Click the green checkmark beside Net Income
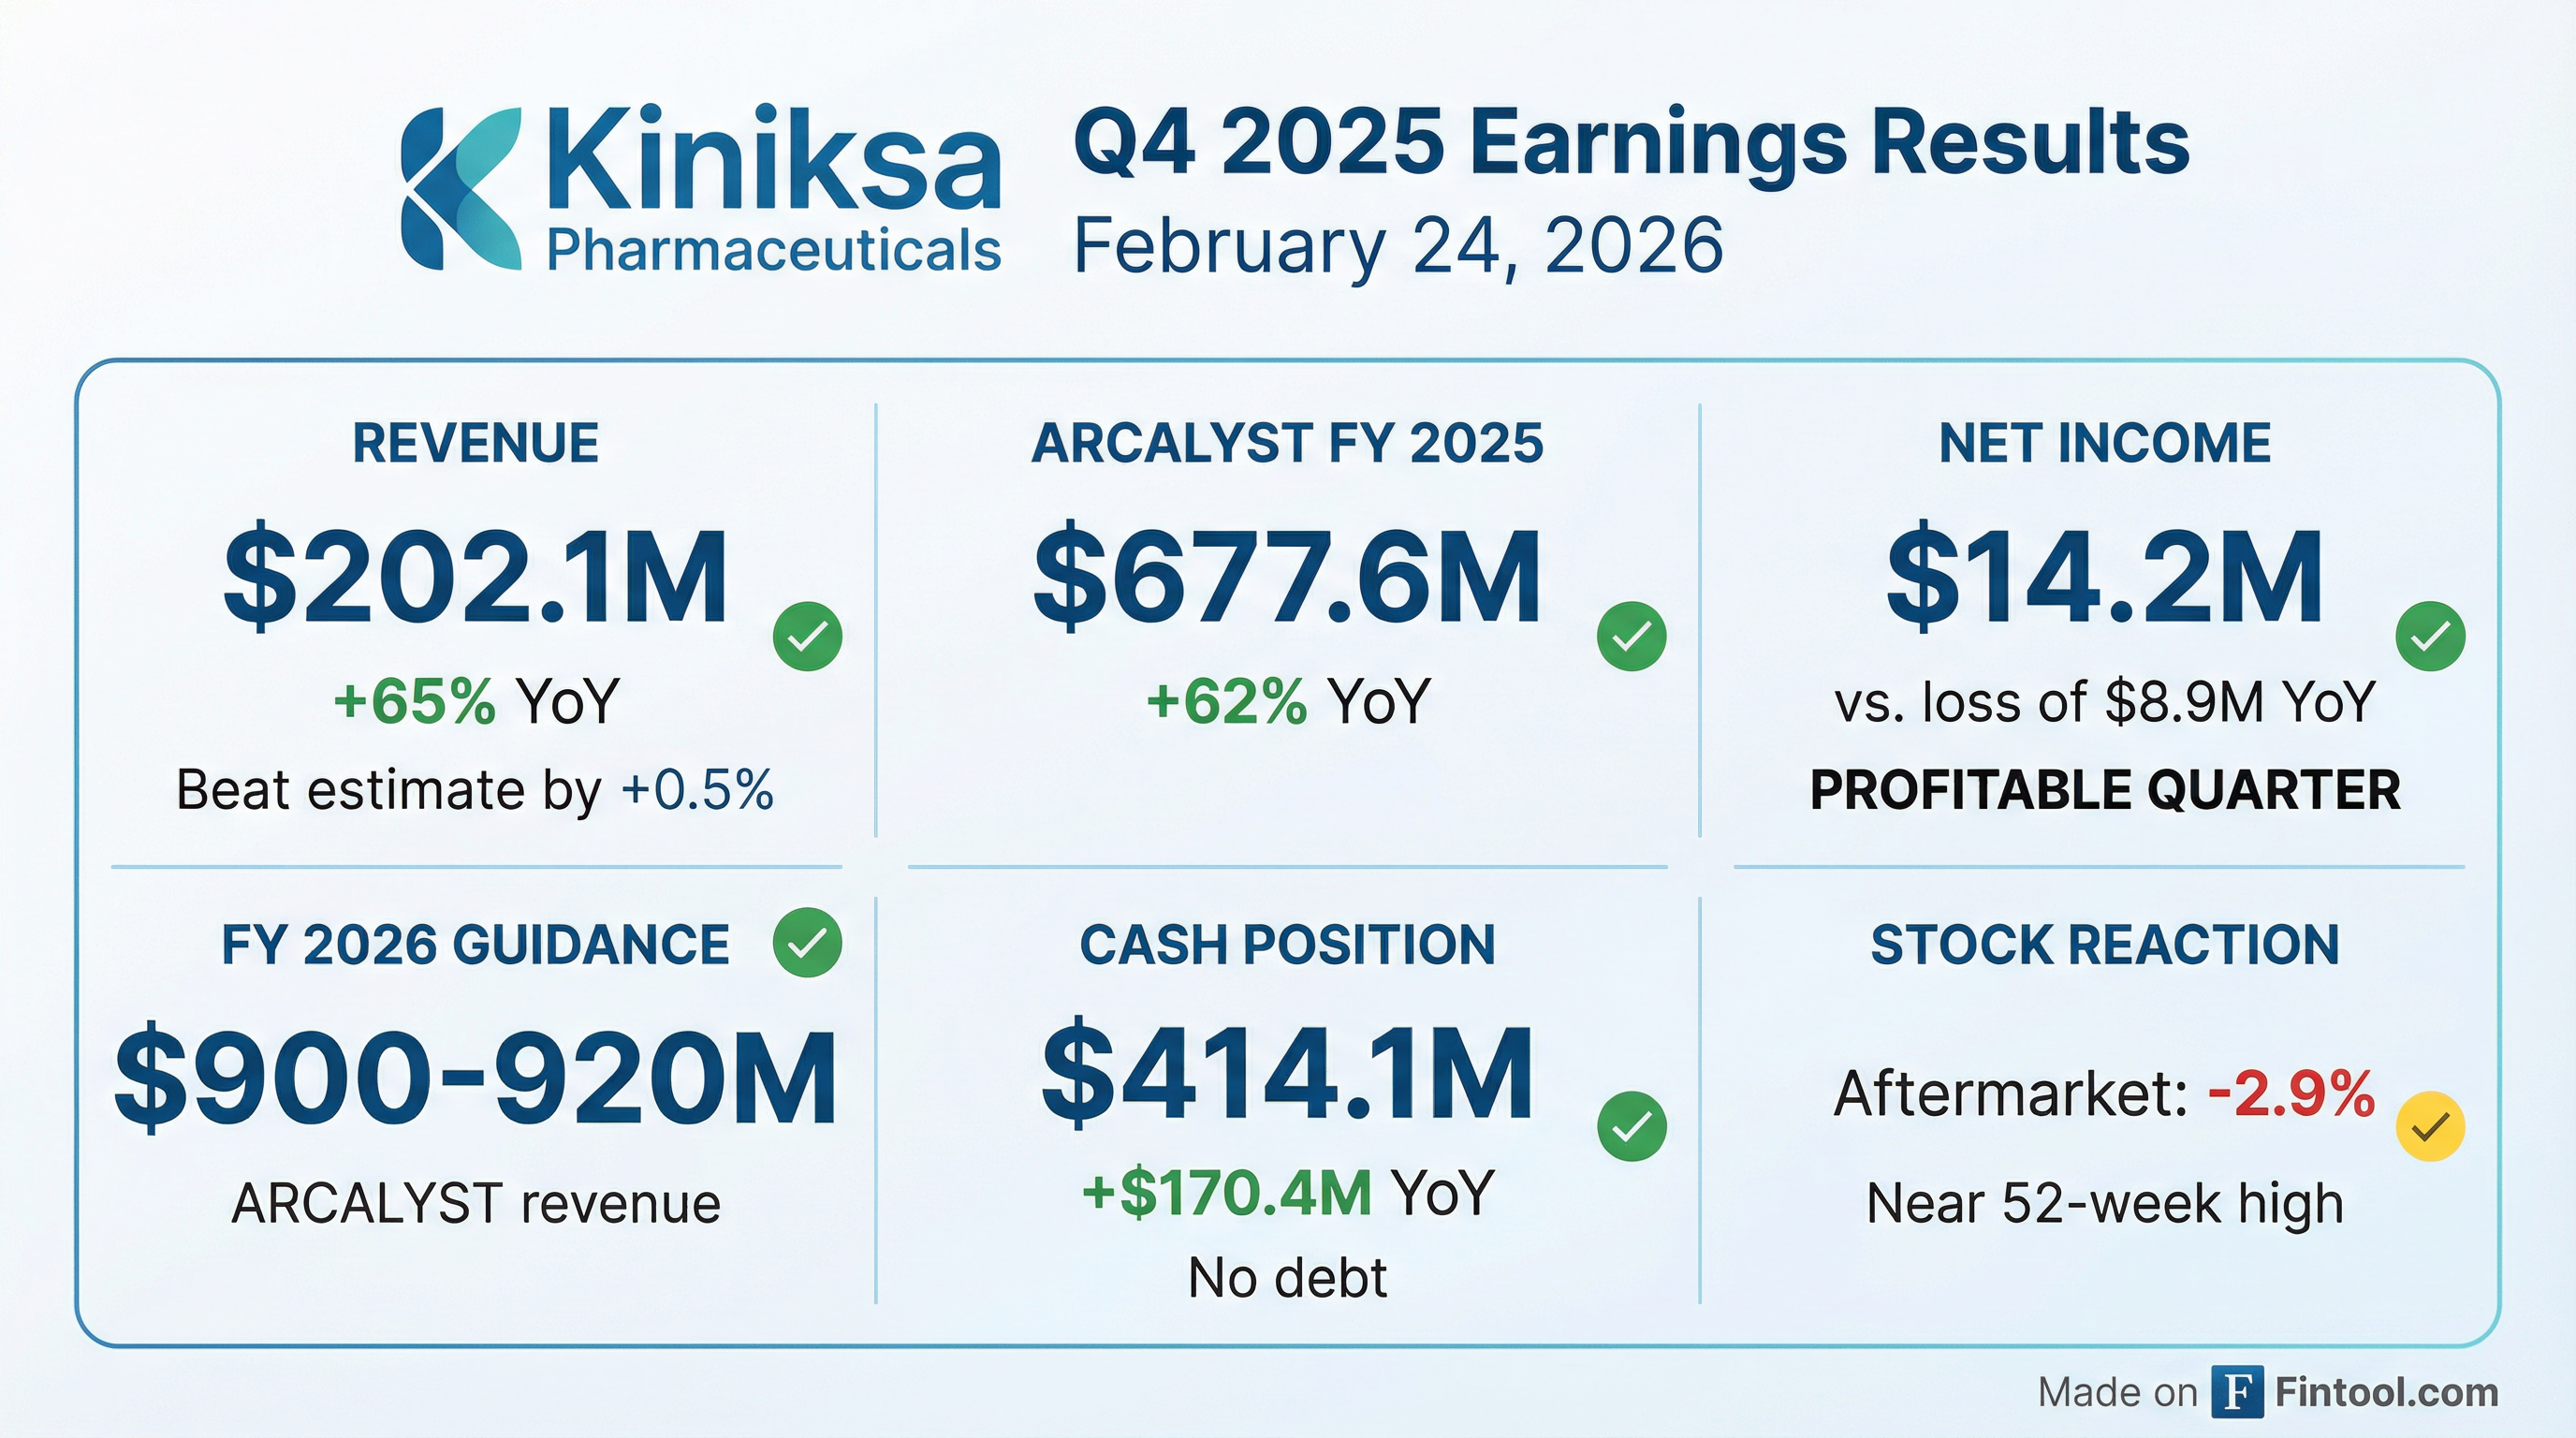2576x1438 pixels. [x=2430, y=636]
